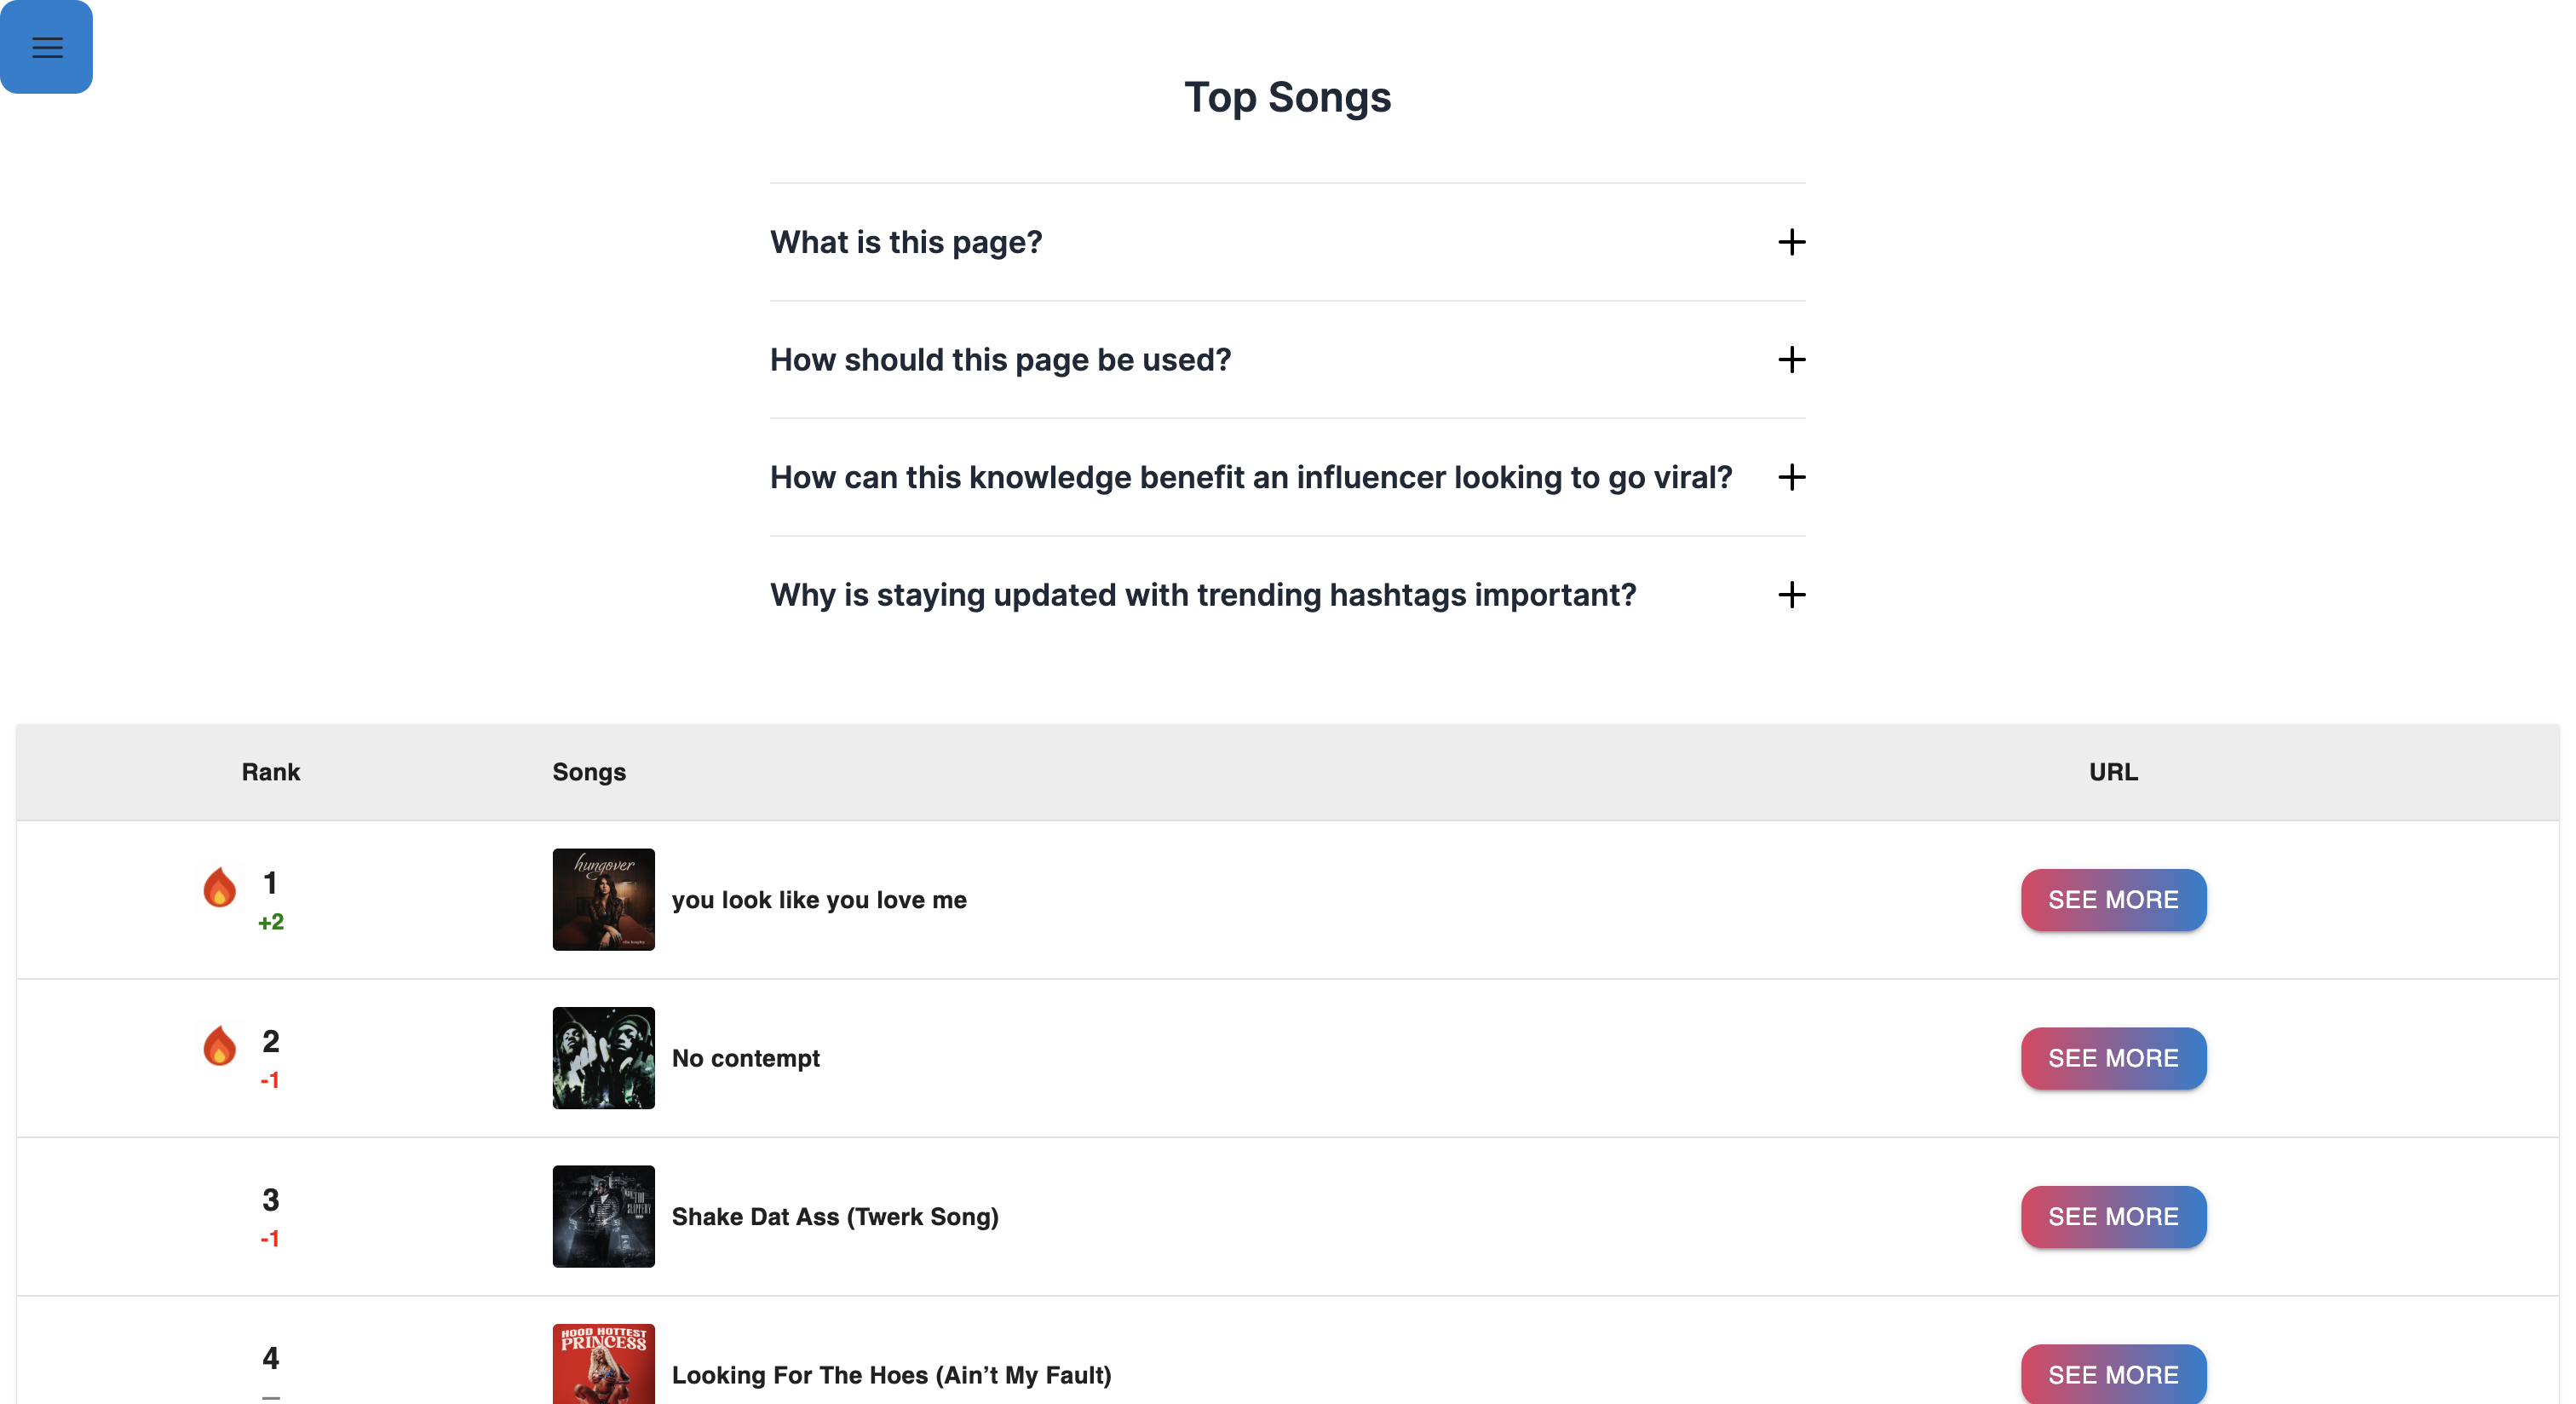This screenshot has width=2576, height=1404.
Task: Open the hamburger menu button
Action: [x=46, y=47]
